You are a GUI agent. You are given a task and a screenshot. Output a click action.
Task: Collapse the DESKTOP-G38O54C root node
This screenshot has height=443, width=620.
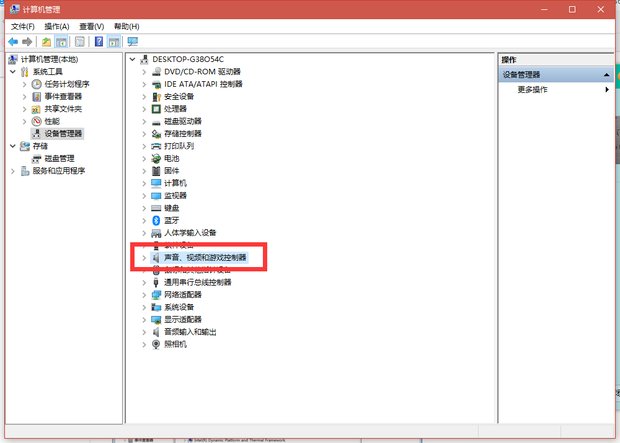pos(132,59)
